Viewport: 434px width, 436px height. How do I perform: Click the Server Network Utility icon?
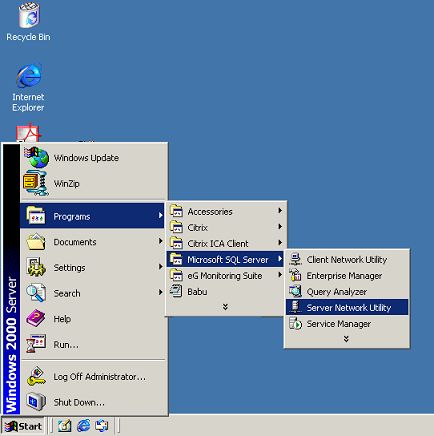(x=295, y=307)
